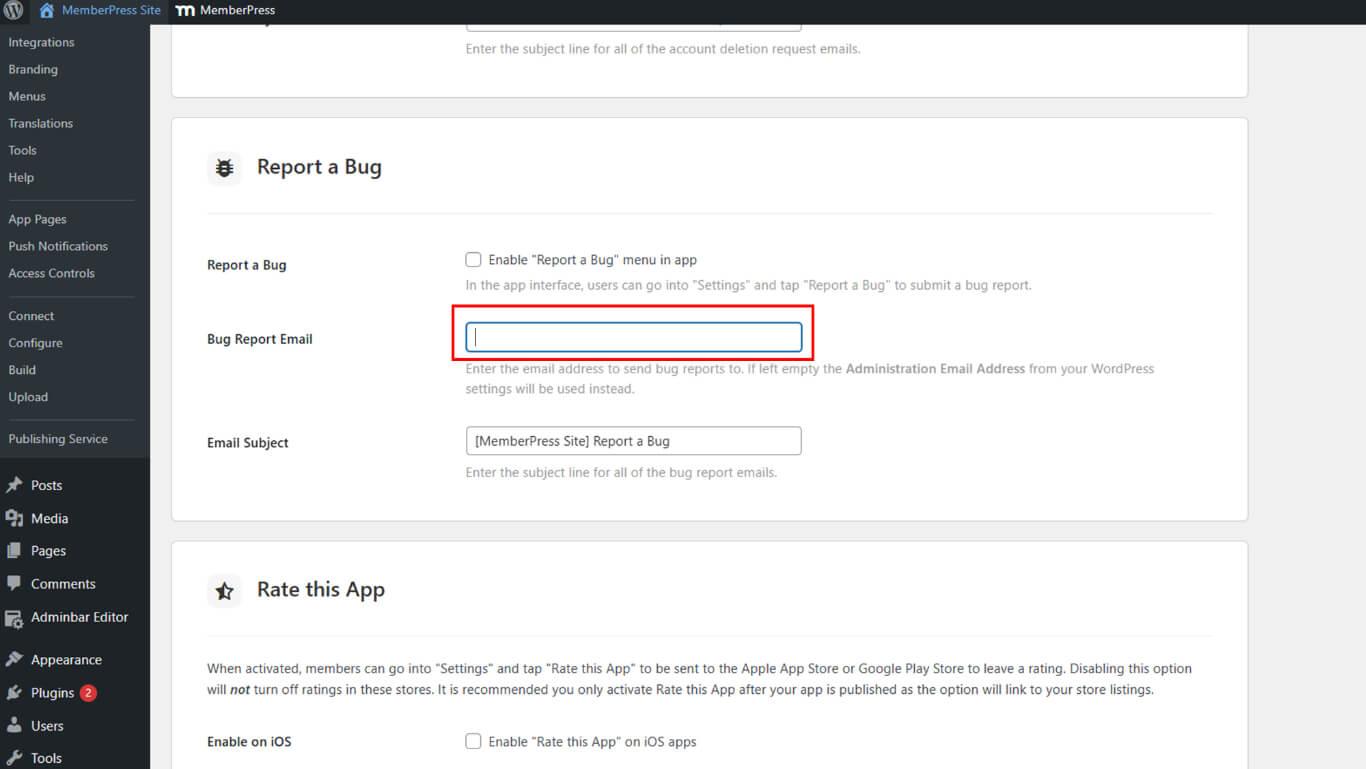Enable "Rate this App" on iOS checkbox

point(473,742)
